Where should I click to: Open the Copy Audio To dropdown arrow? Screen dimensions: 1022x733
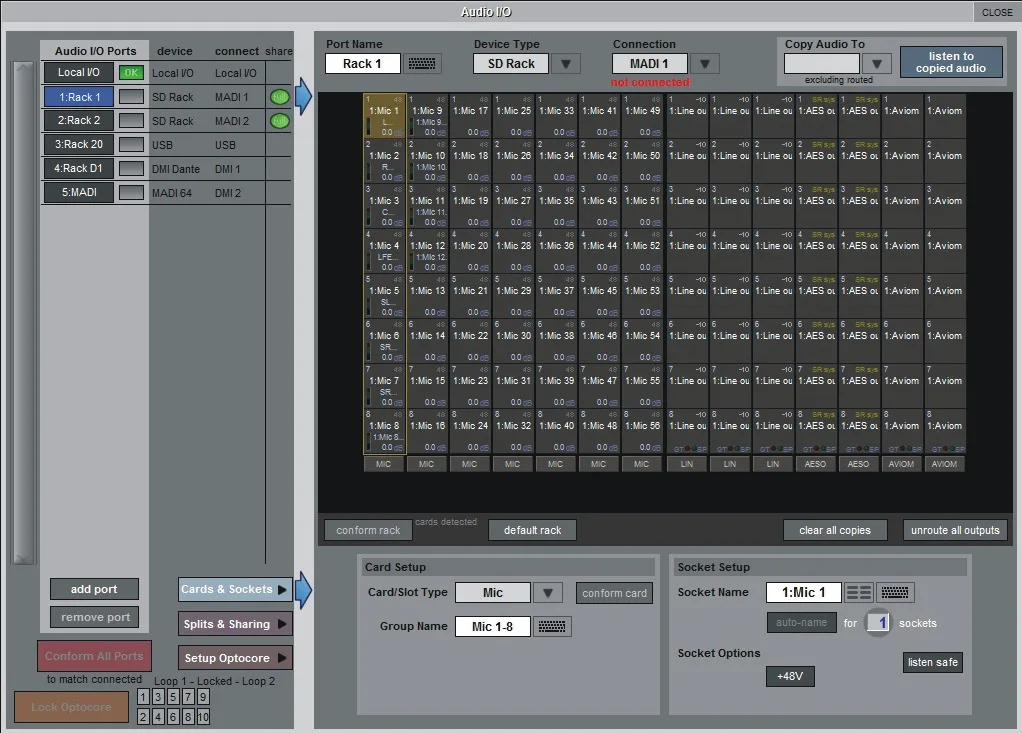(x=877, y=63)
